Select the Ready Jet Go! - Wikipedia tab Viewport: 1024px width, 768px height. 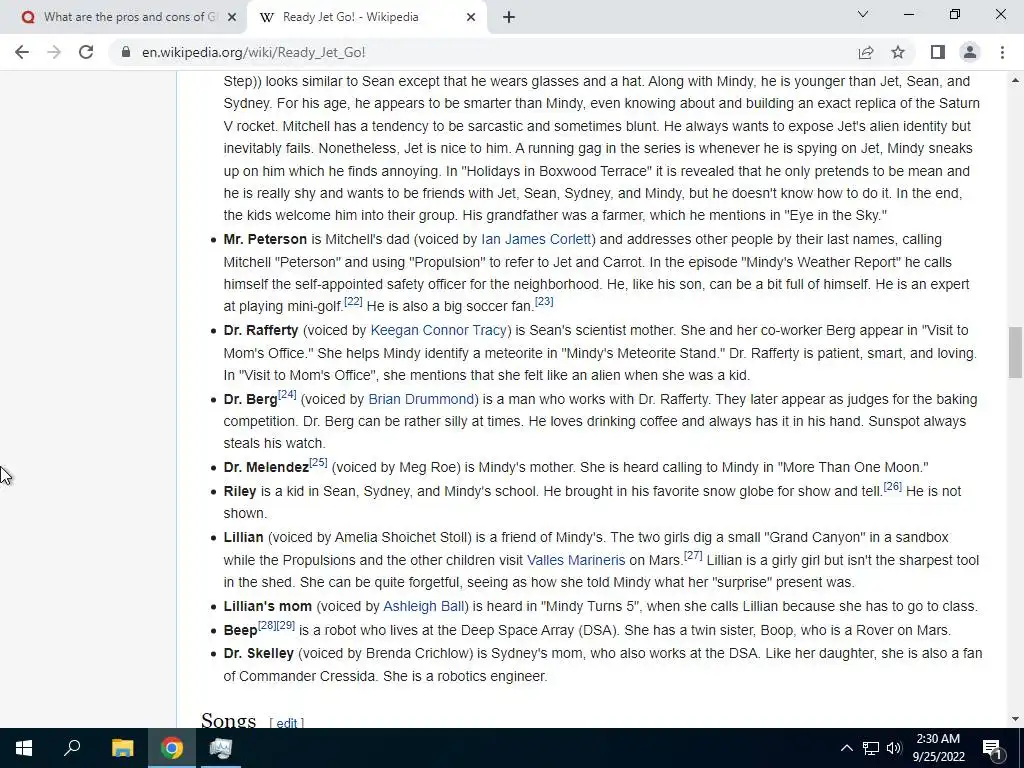366,17
